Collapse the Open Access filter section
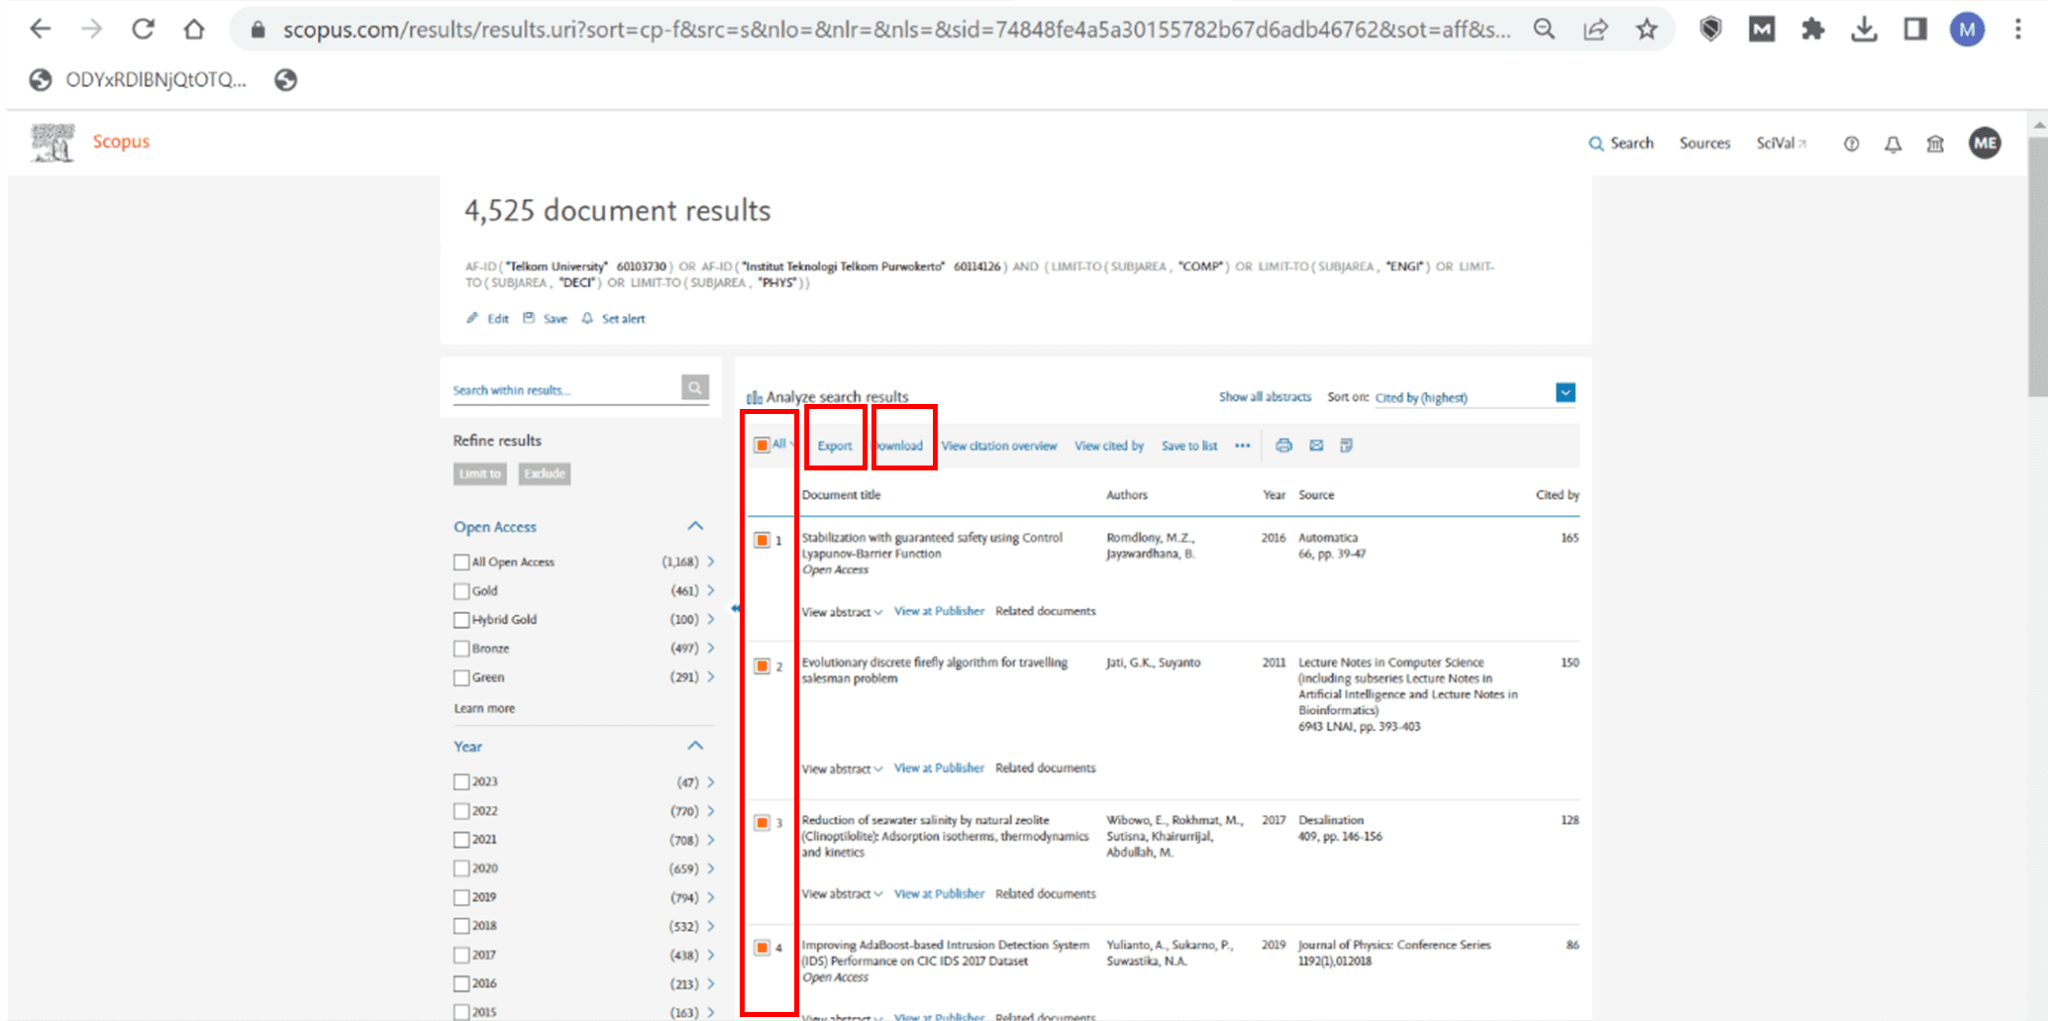The height and width of the screenshot is (1021, 2048). (x=695, y=526)
